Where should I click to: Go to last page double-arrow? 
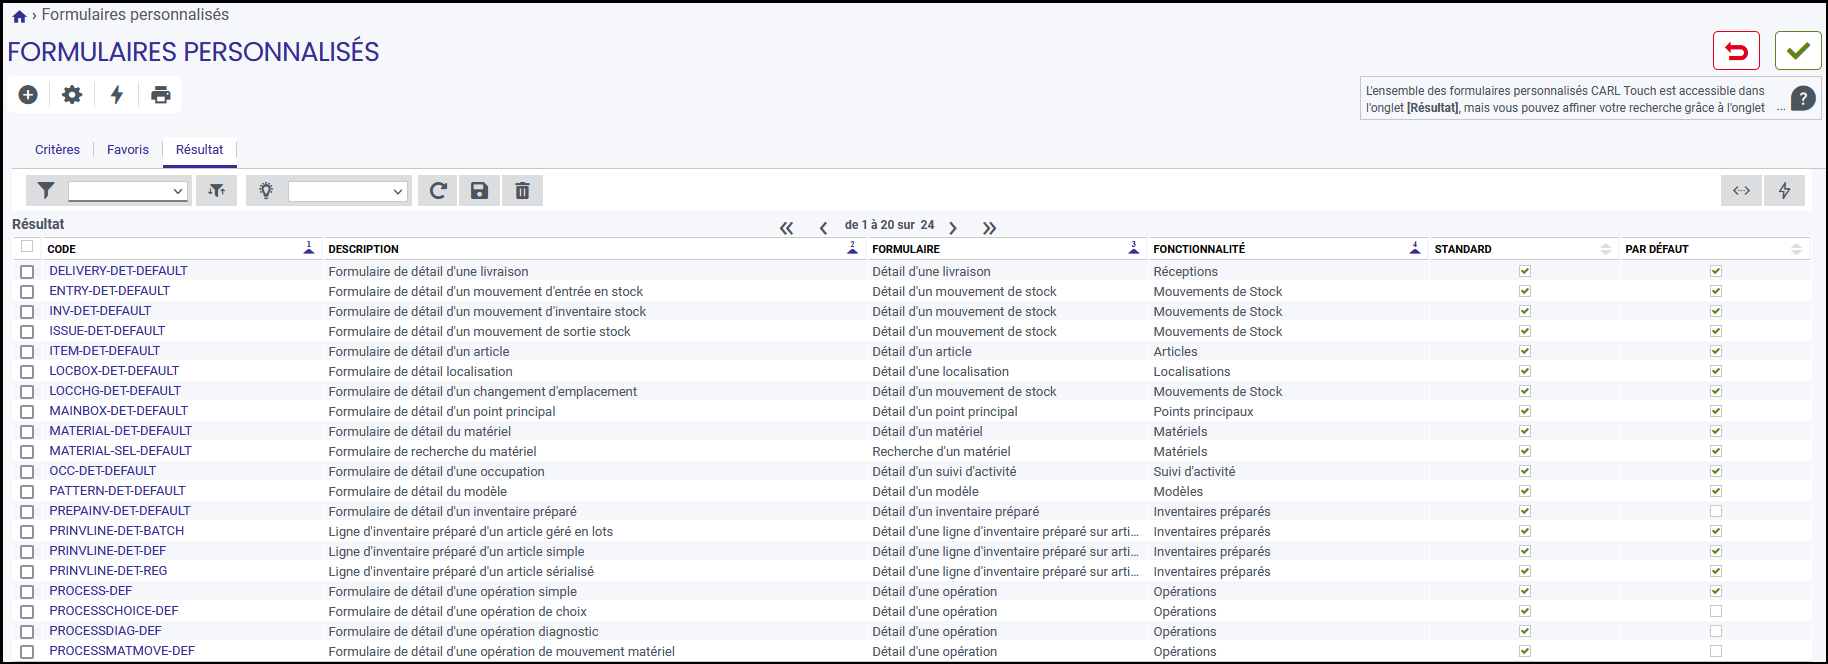[x=989, y=228]
